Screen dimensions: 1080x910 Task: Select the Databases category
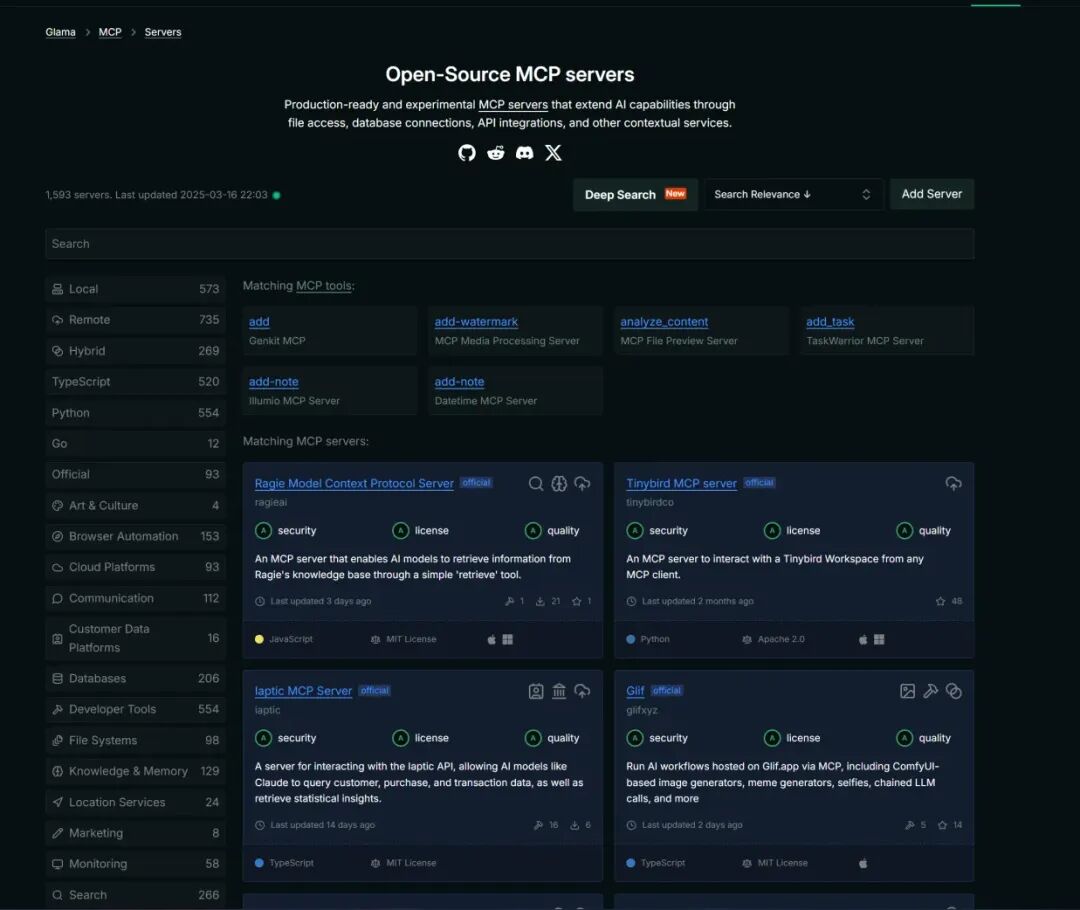click(x=136, y=679)
